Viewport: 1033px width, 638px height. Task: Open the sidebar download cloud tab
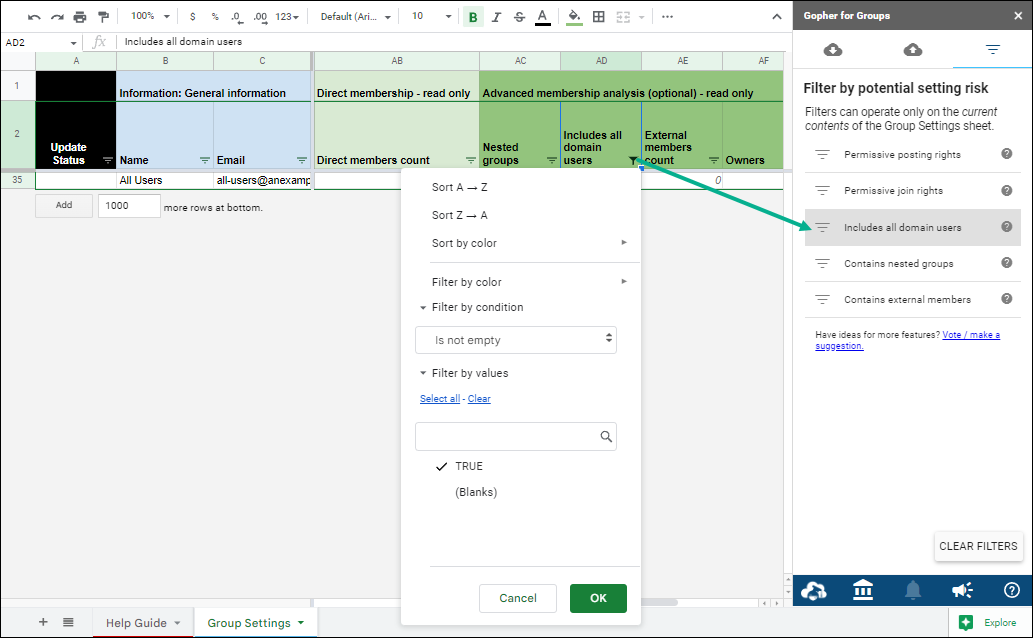[833, 49]
